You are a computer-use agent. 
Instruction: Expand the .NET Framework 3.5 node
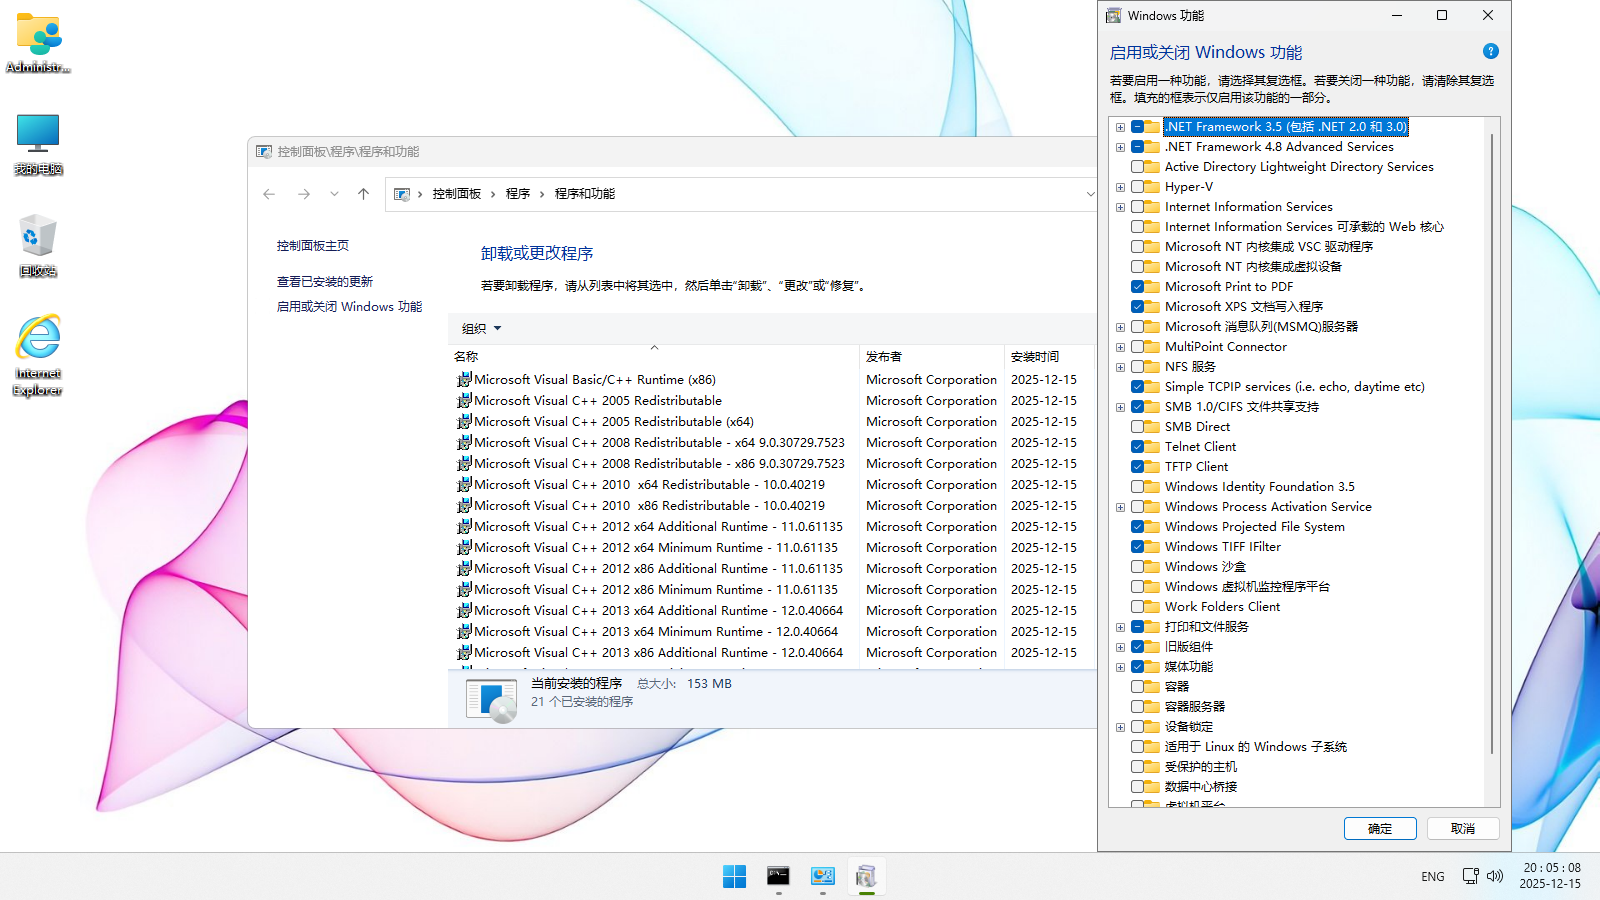[1120, 127]
